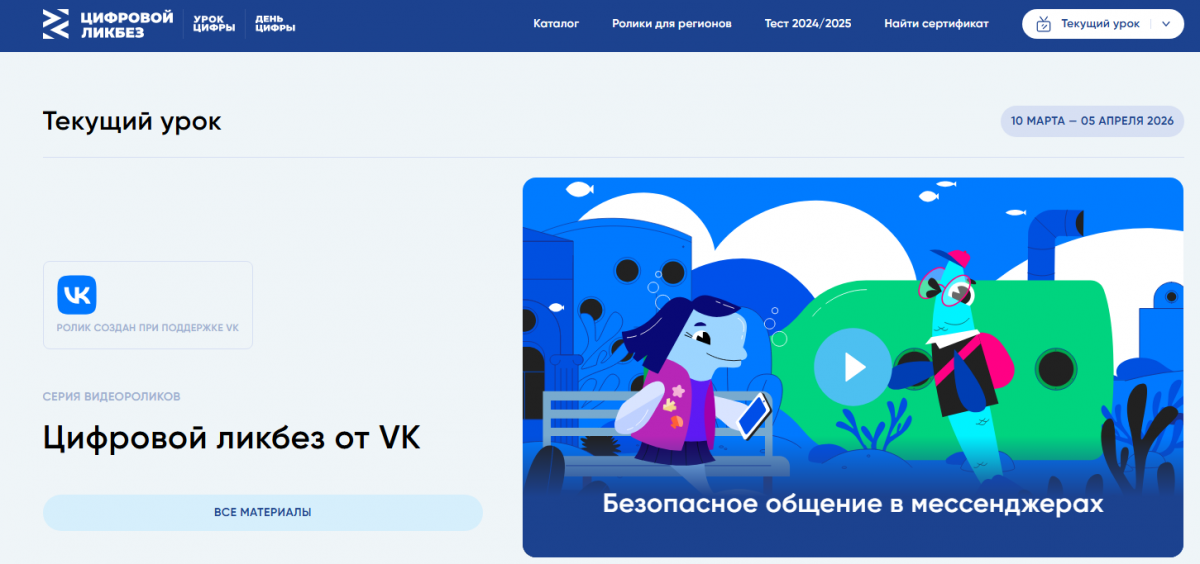Open the День цифры project logo
1200x564 pixels.
click(275, 24)
